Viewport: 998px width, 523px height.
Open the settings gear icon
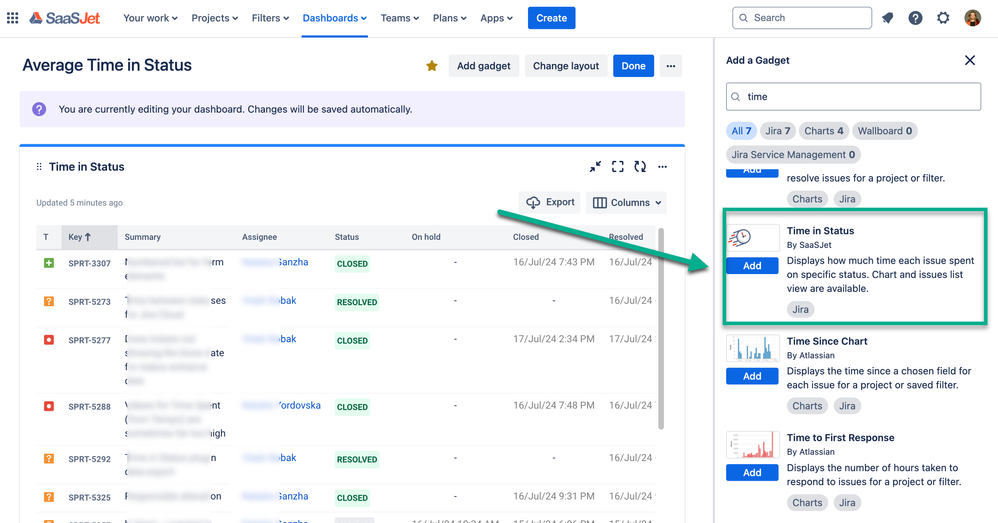(x=943, y=18)
